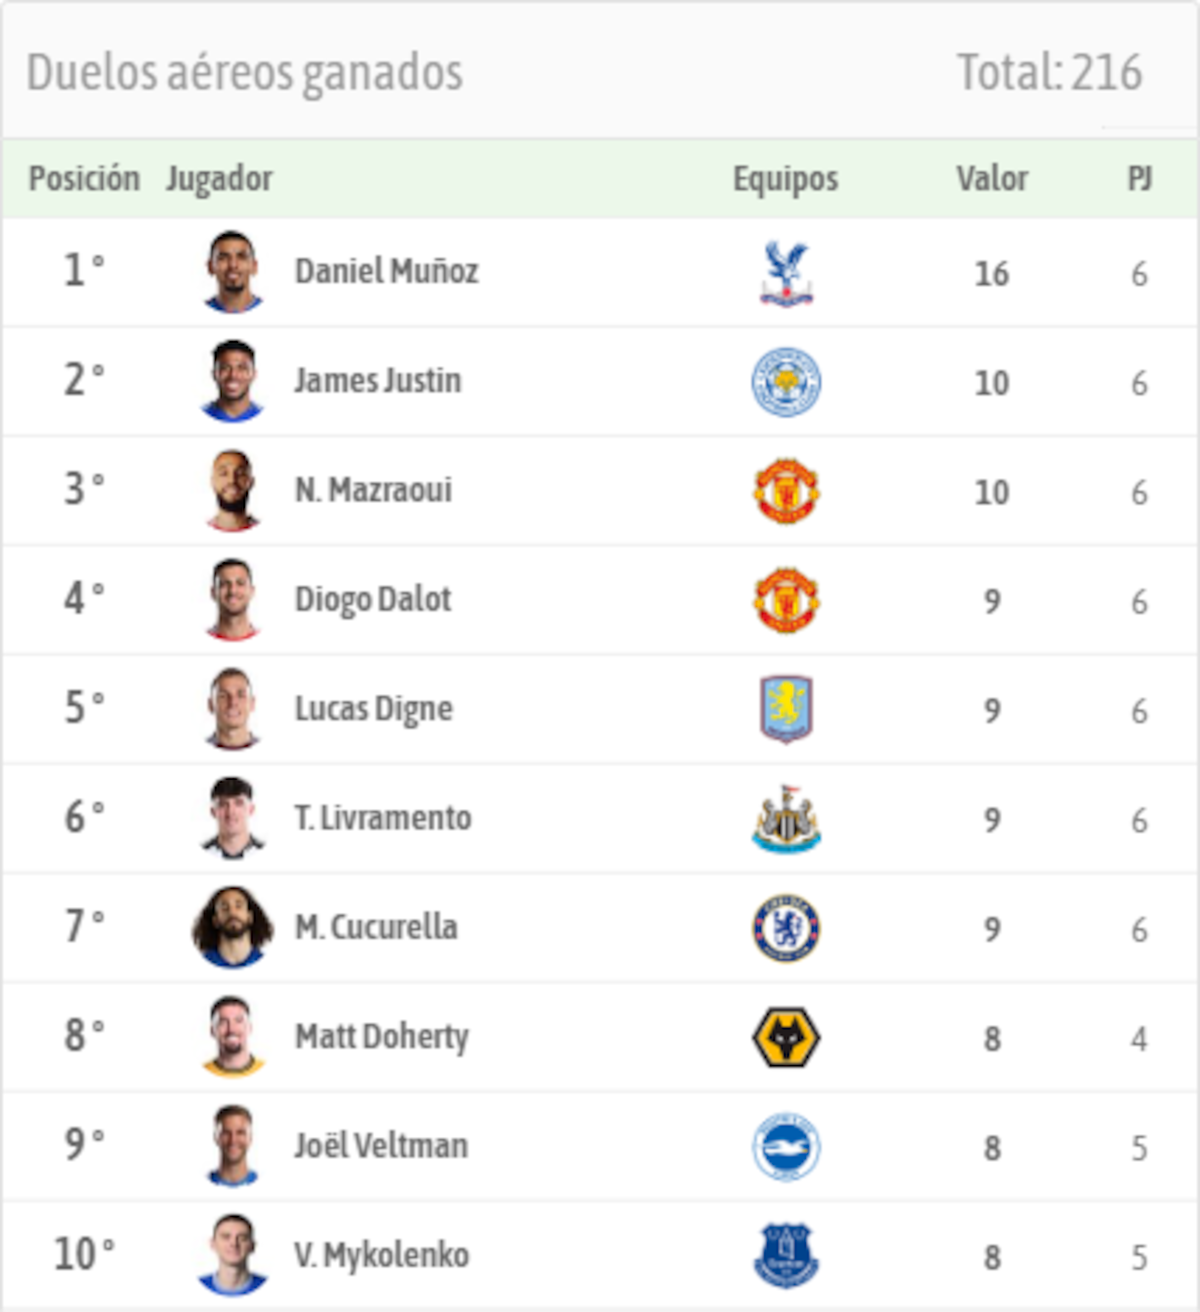Click the Crystal Palace crest next to Daniel Muñoz

coord(787,272)
